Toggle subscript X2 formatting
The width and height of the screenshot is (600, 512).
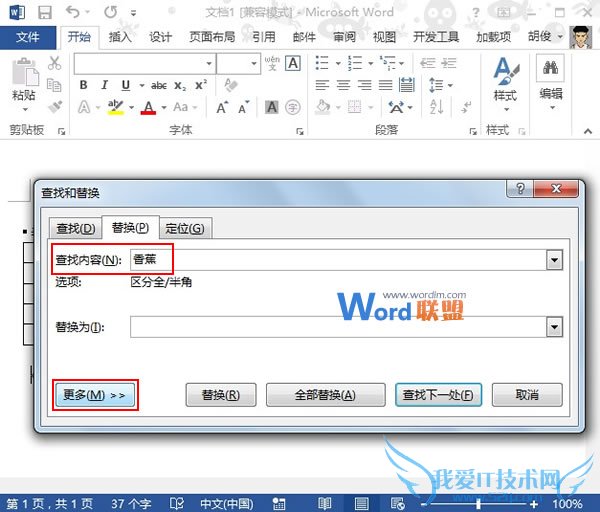point(180,85)
